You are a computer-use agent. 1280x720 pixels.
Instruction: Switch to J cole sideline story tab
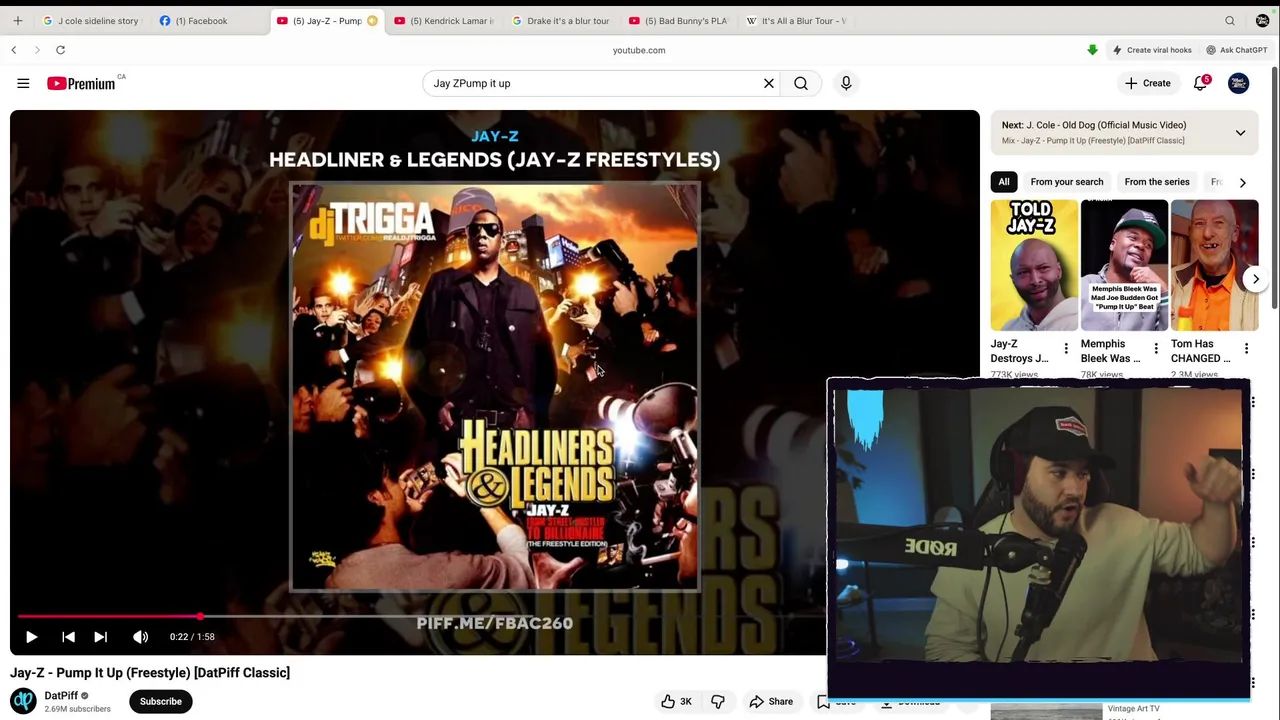(90, 20)
